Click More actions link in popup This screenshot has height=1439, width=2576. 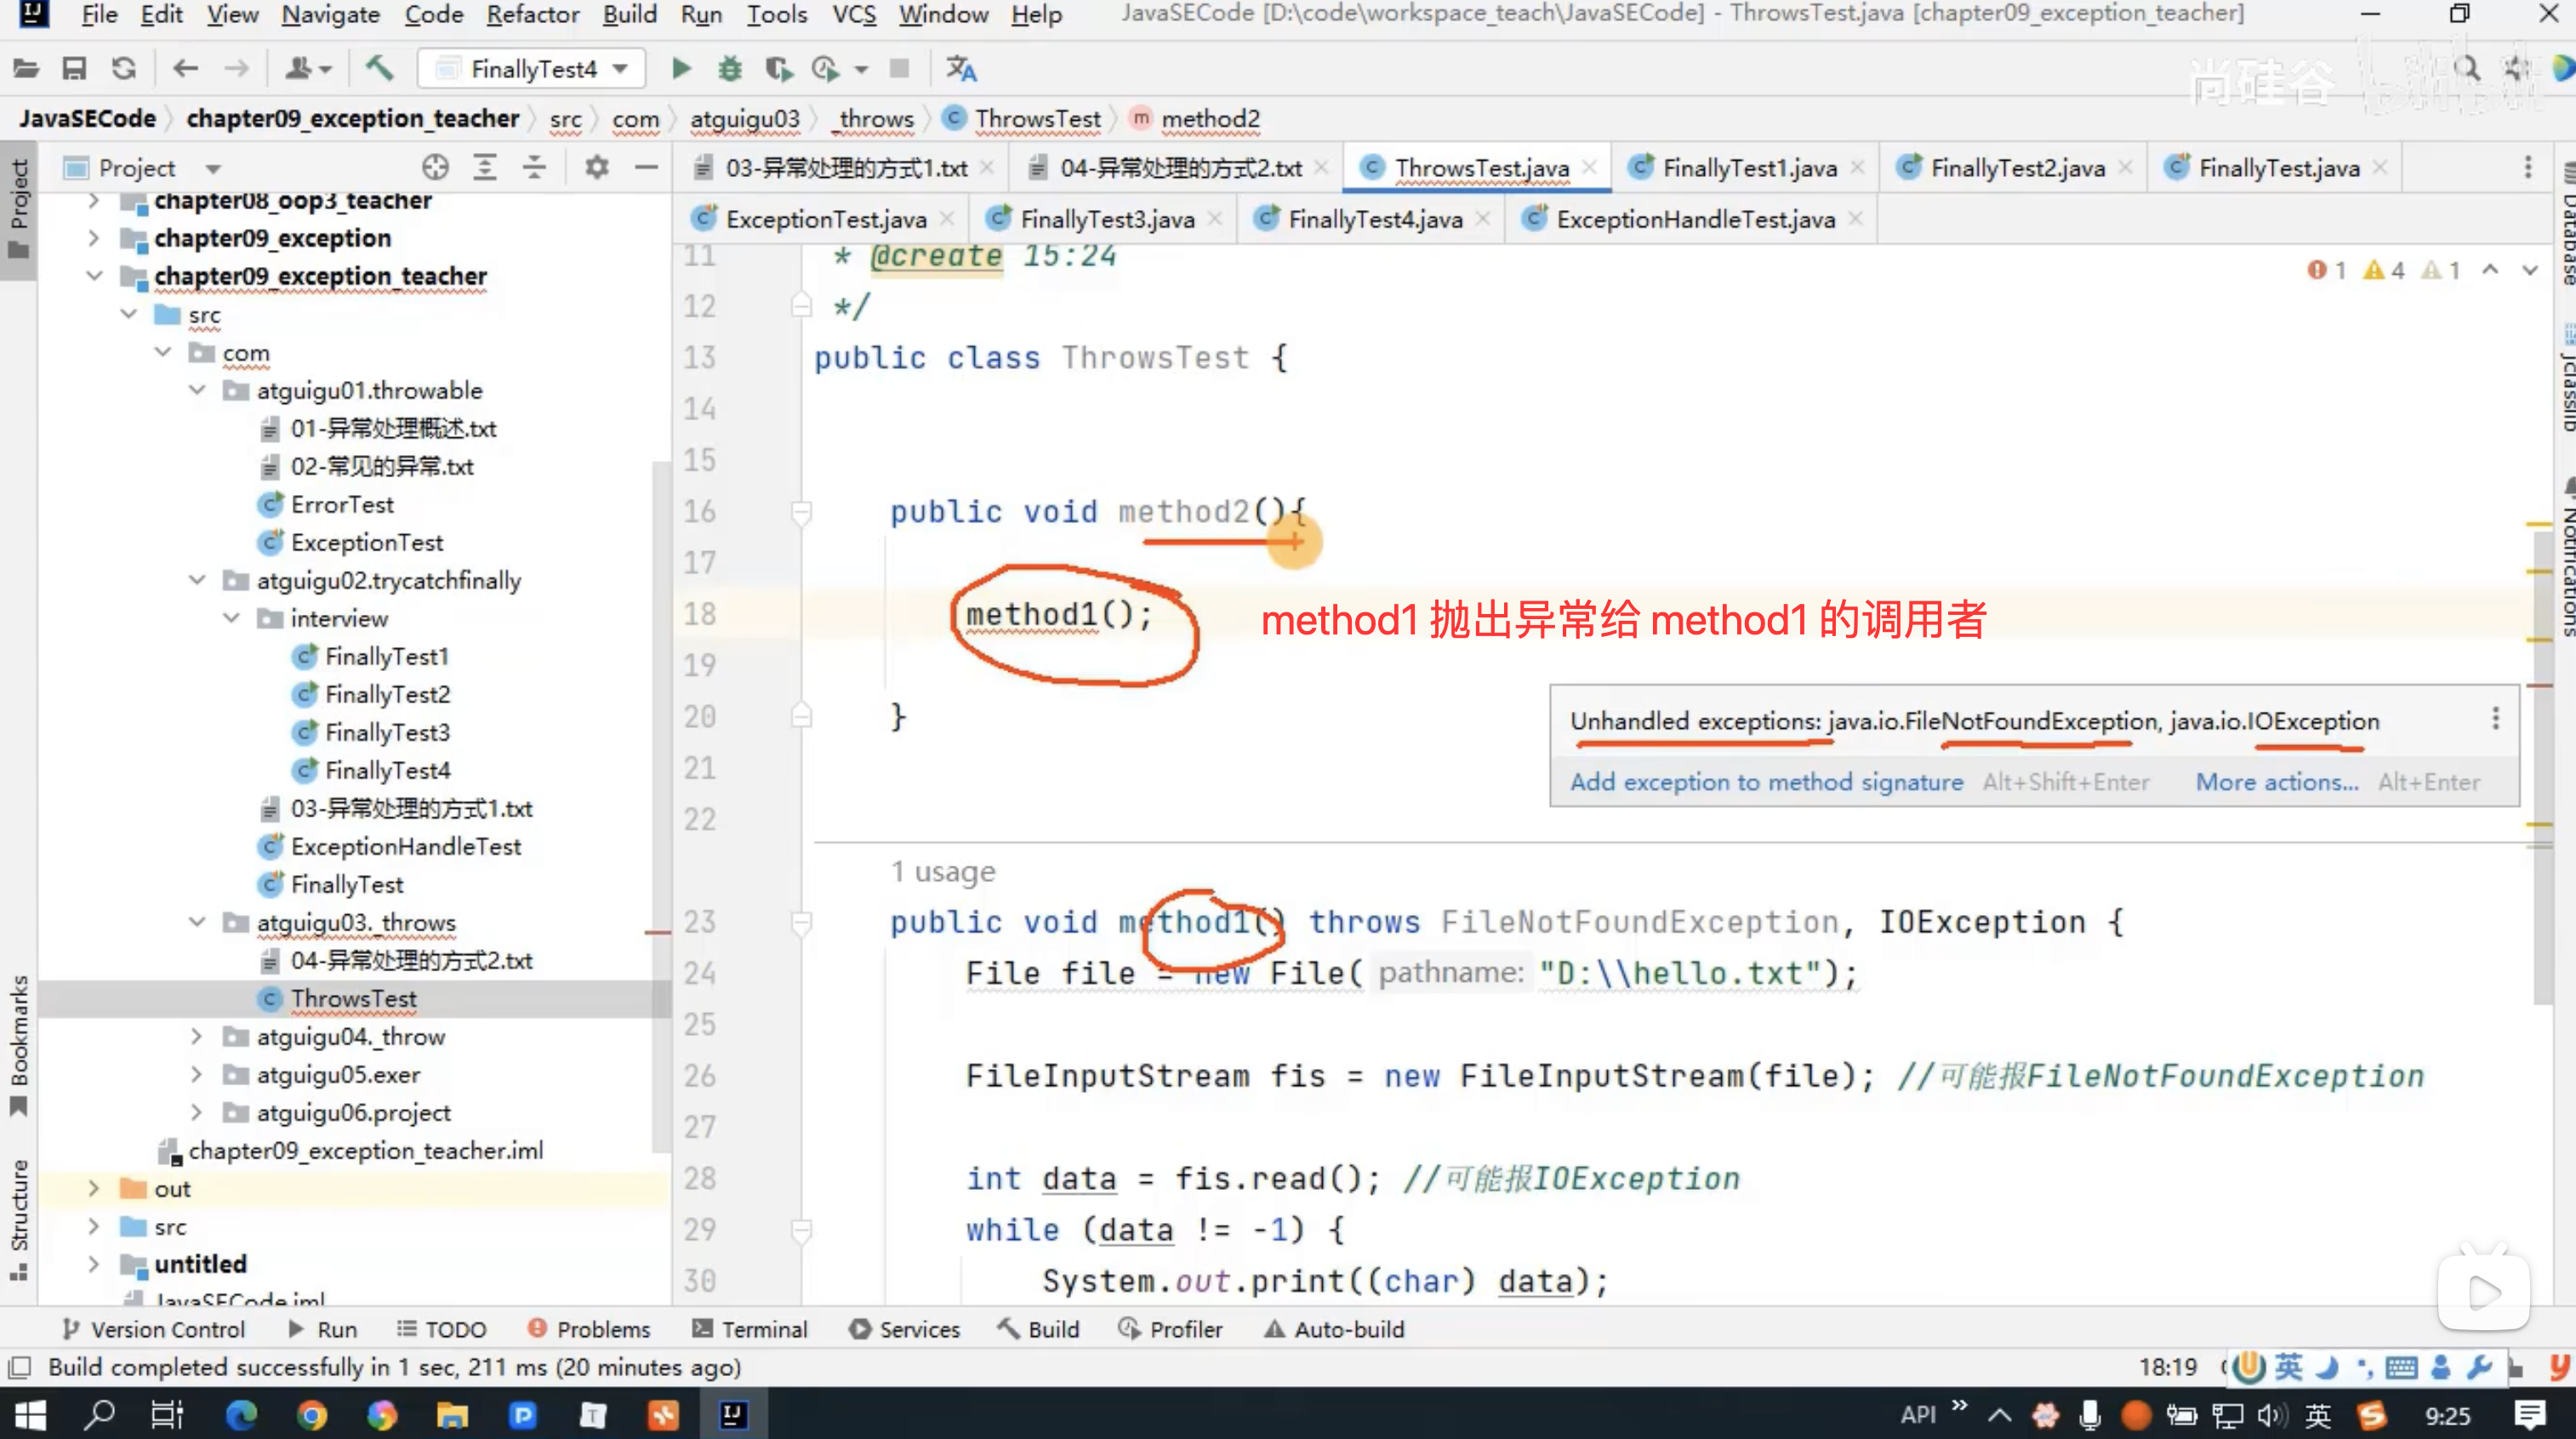tap(2276, 782)
